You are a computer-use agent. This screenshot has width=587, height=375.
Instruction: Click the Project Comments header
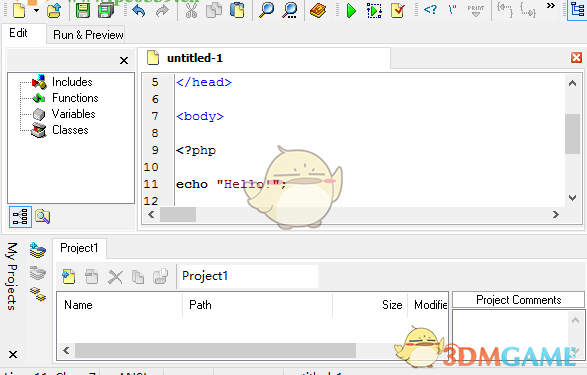click(518, 300)
